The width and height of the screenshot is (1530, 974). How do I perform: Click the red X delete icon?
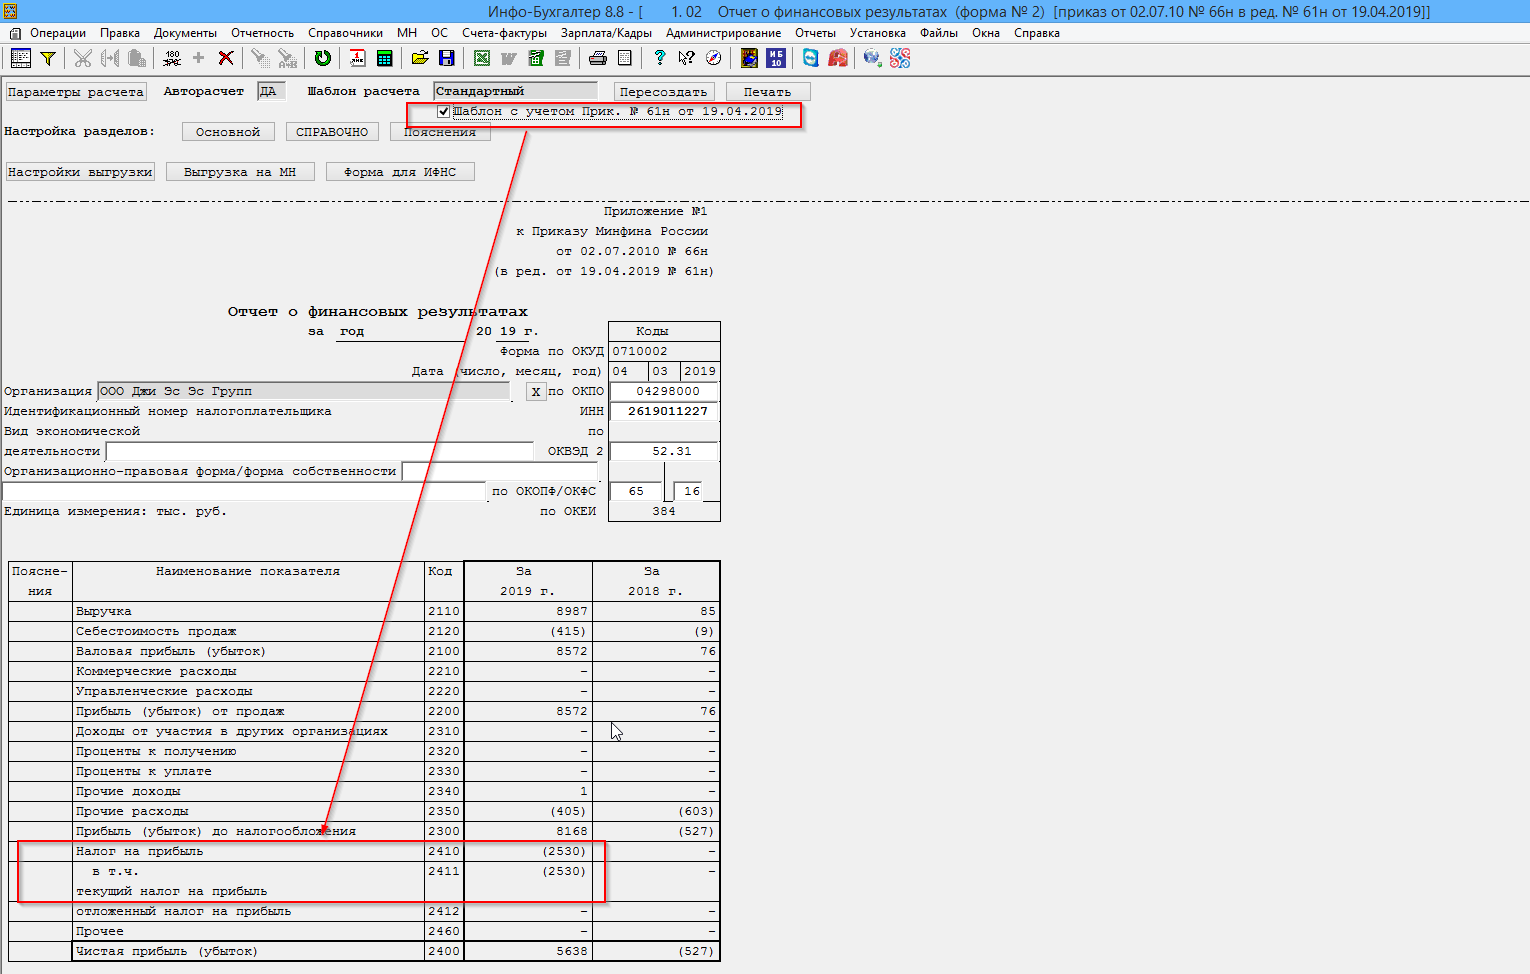226,58
